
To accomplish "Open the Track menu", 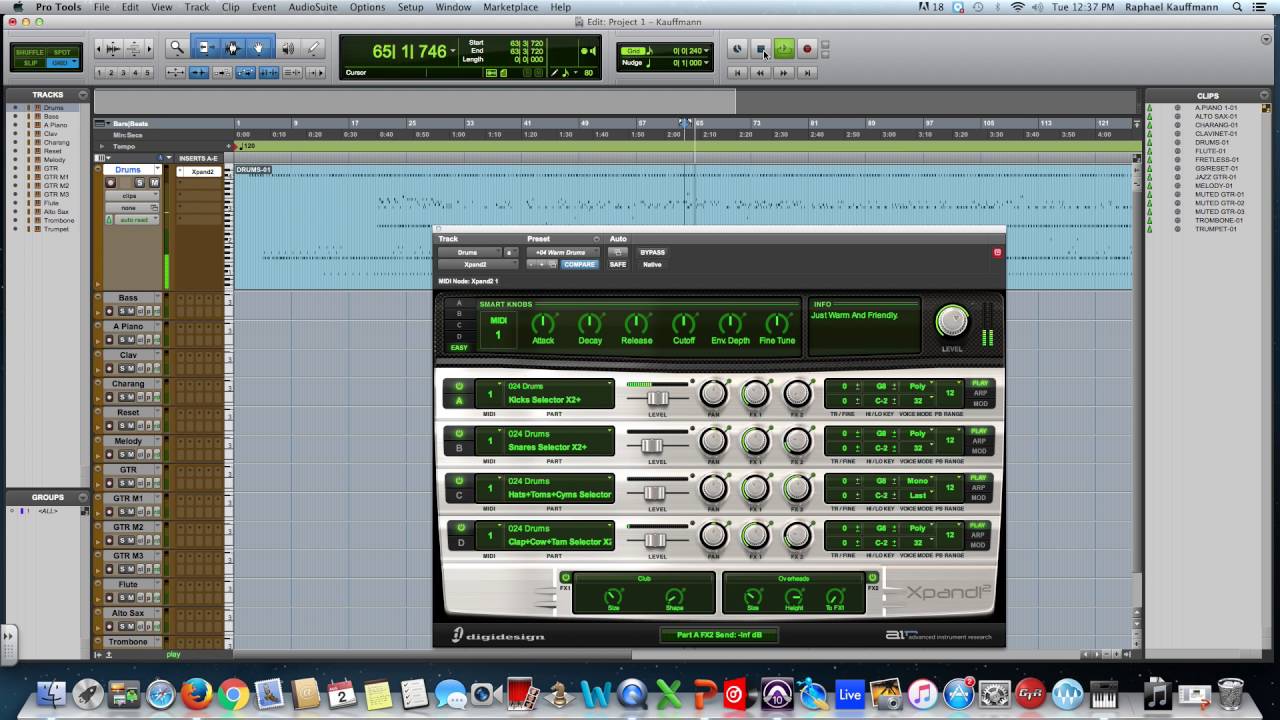I will 197,7.
